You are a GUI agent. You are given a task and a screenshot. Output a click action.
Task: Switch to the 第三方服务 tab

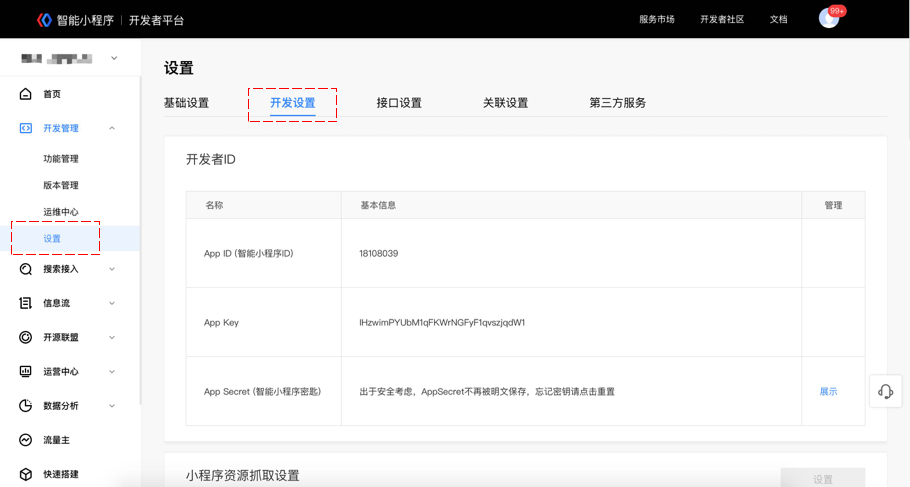pos(618,103)
